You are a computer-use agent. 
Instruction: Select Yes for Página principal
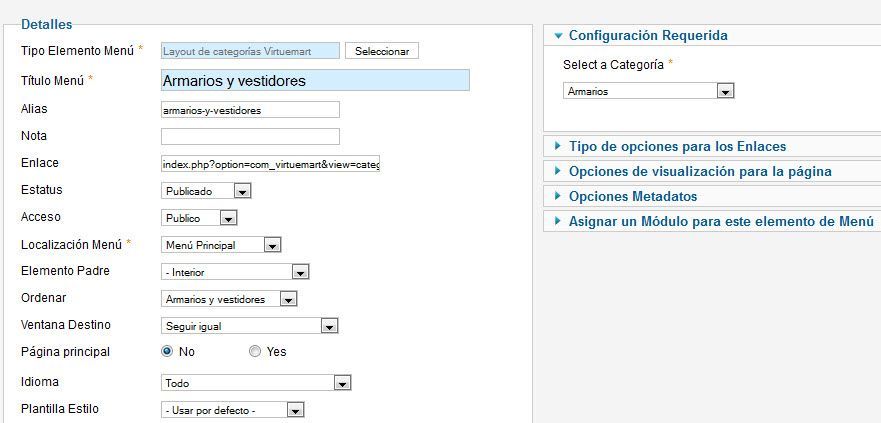pyautogui.click(x=255, y=352)
